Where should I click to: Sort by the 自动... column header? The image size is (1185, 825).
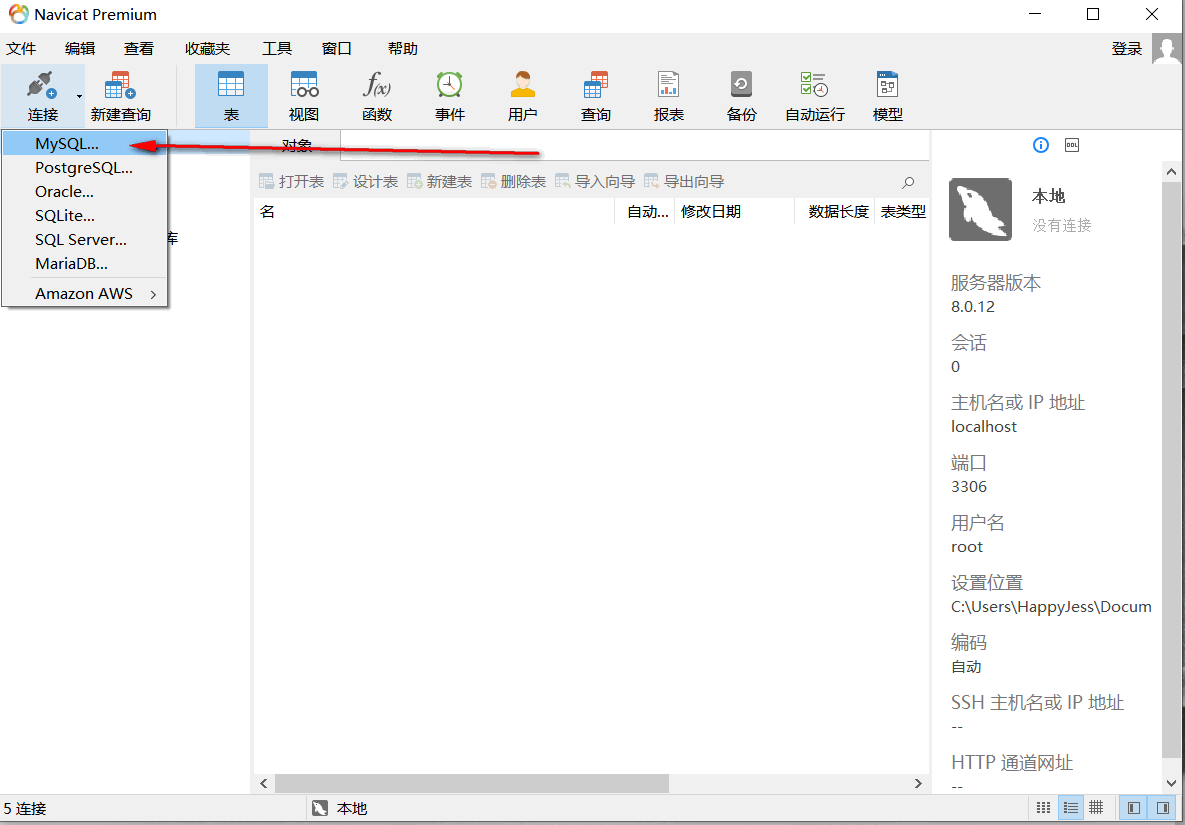645,212
